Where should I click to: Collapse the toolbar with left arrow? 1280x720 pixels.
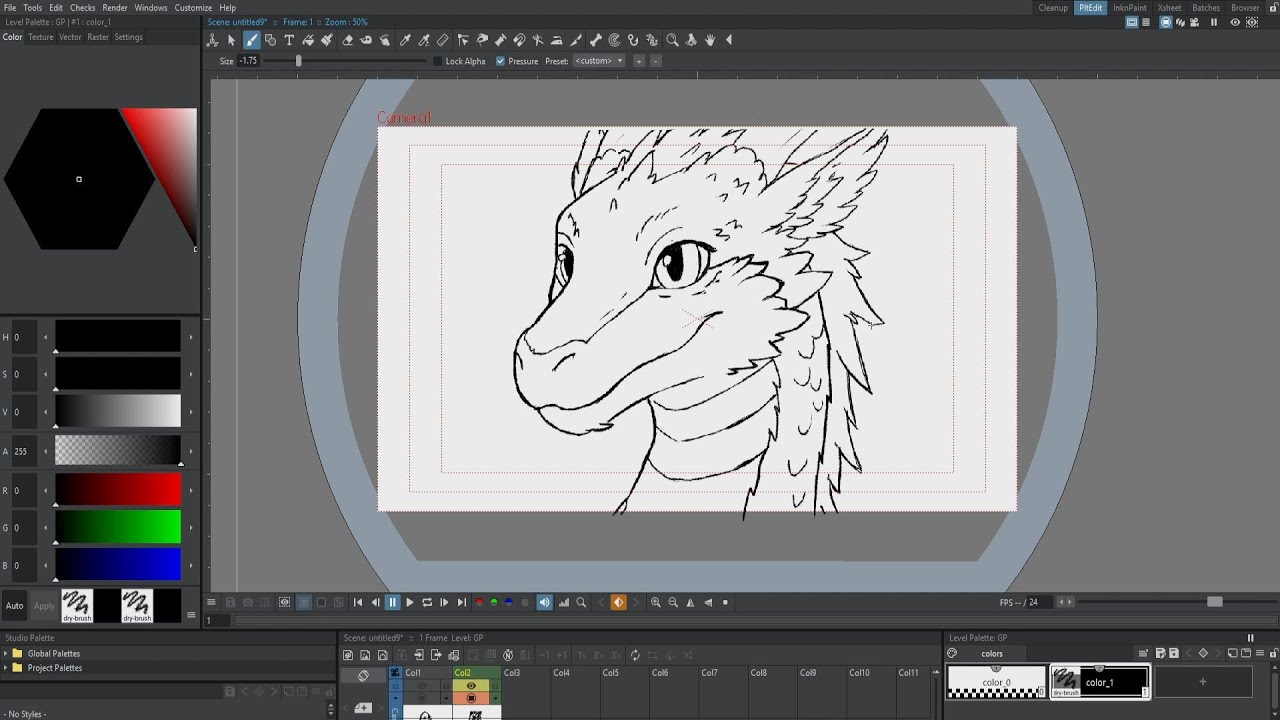pos(729,40)
